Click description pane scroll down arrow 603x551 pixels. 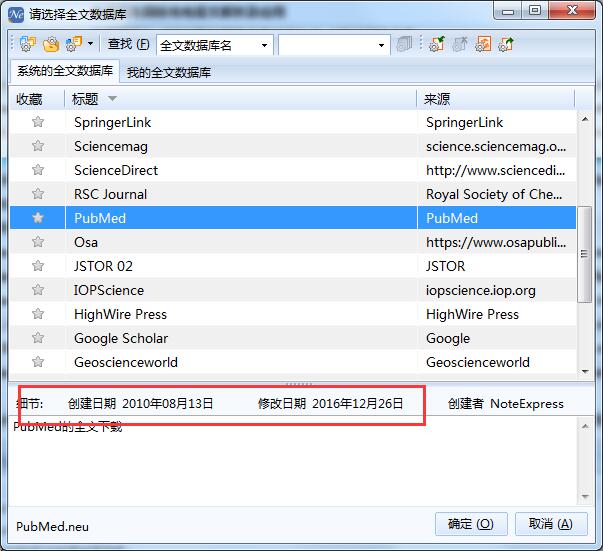click(x=585, y=496)
